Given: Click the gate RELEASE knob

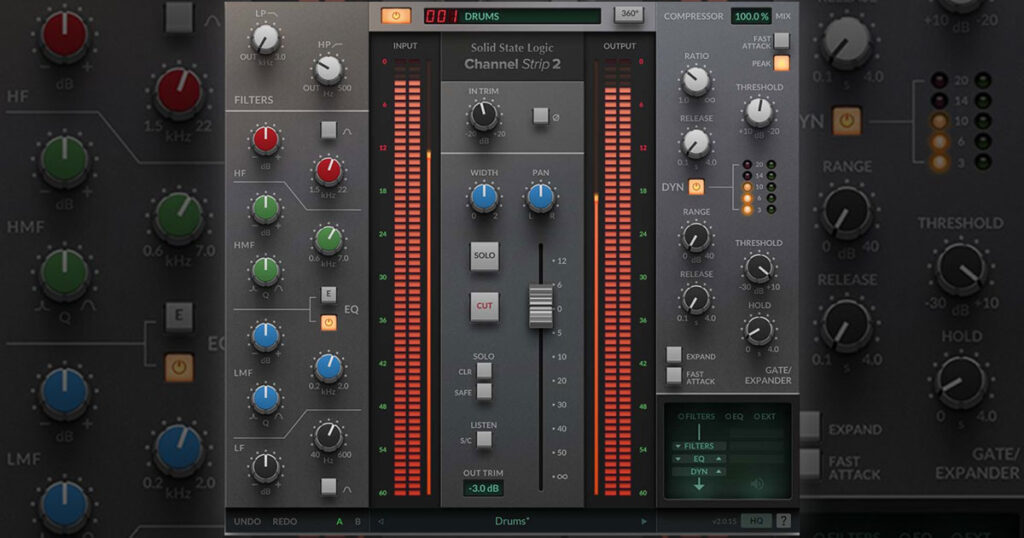Looking at the screenshot, I should [696, 299].
